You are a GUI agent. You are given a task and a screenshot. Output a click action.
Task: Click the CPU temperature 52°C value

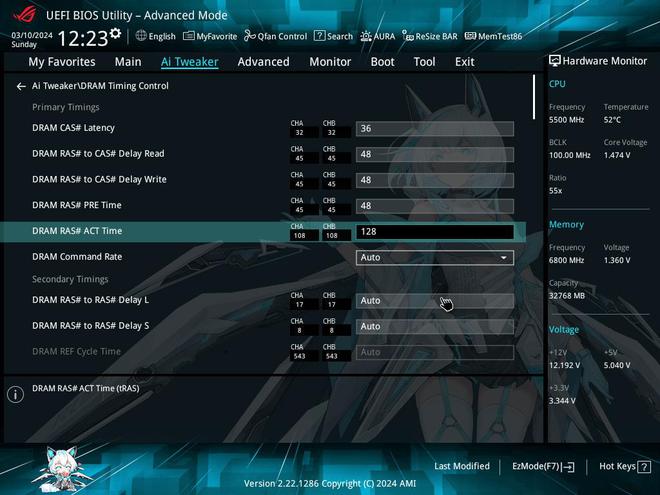[612, 120]
